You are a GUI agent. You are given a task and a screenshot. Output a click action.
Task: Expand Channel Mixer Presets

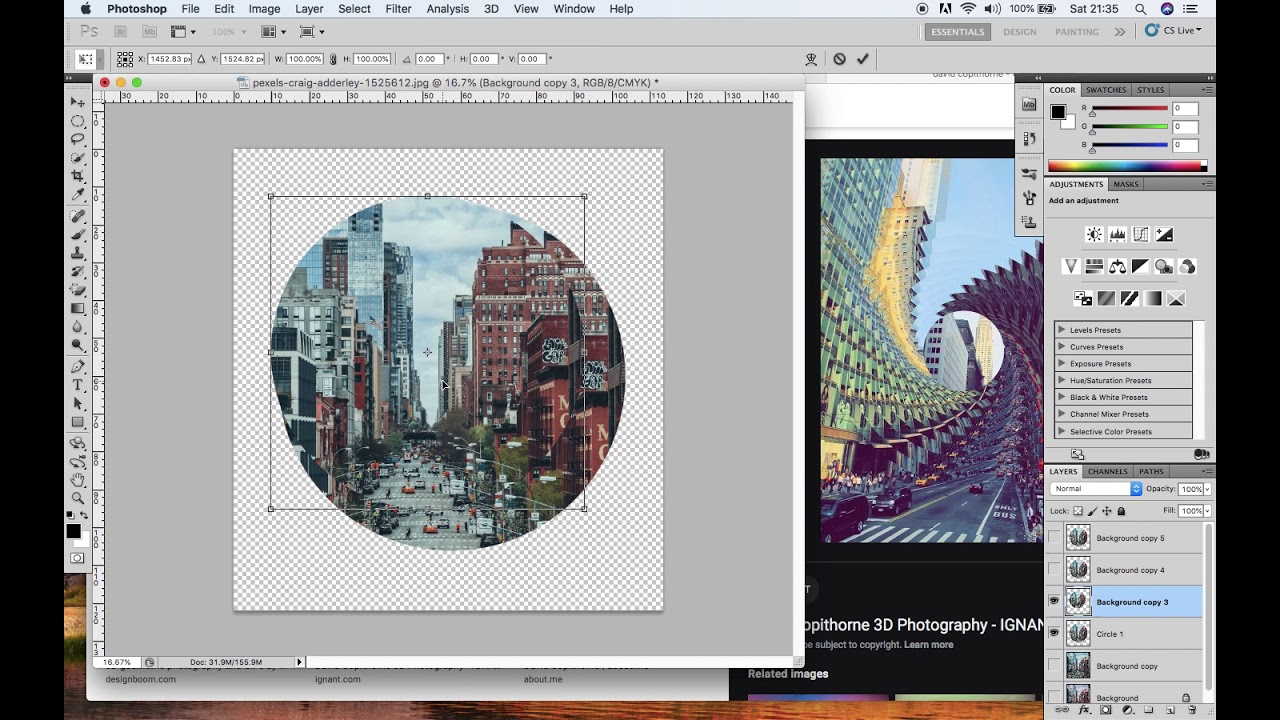(1061, 414)
